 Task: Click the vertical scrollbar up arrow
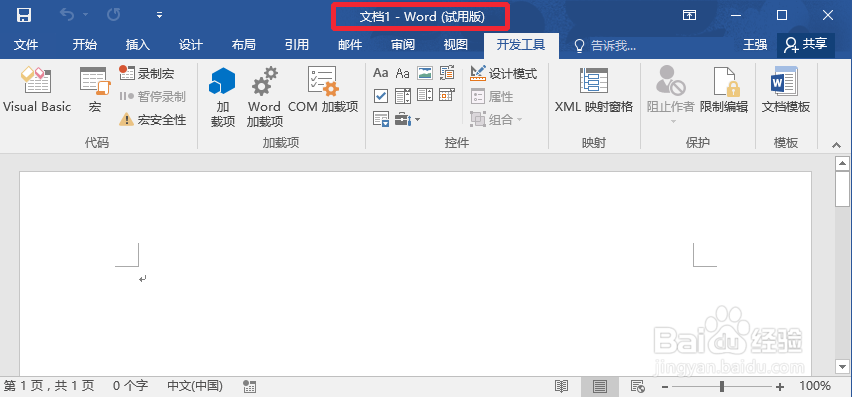click(842, 163)
